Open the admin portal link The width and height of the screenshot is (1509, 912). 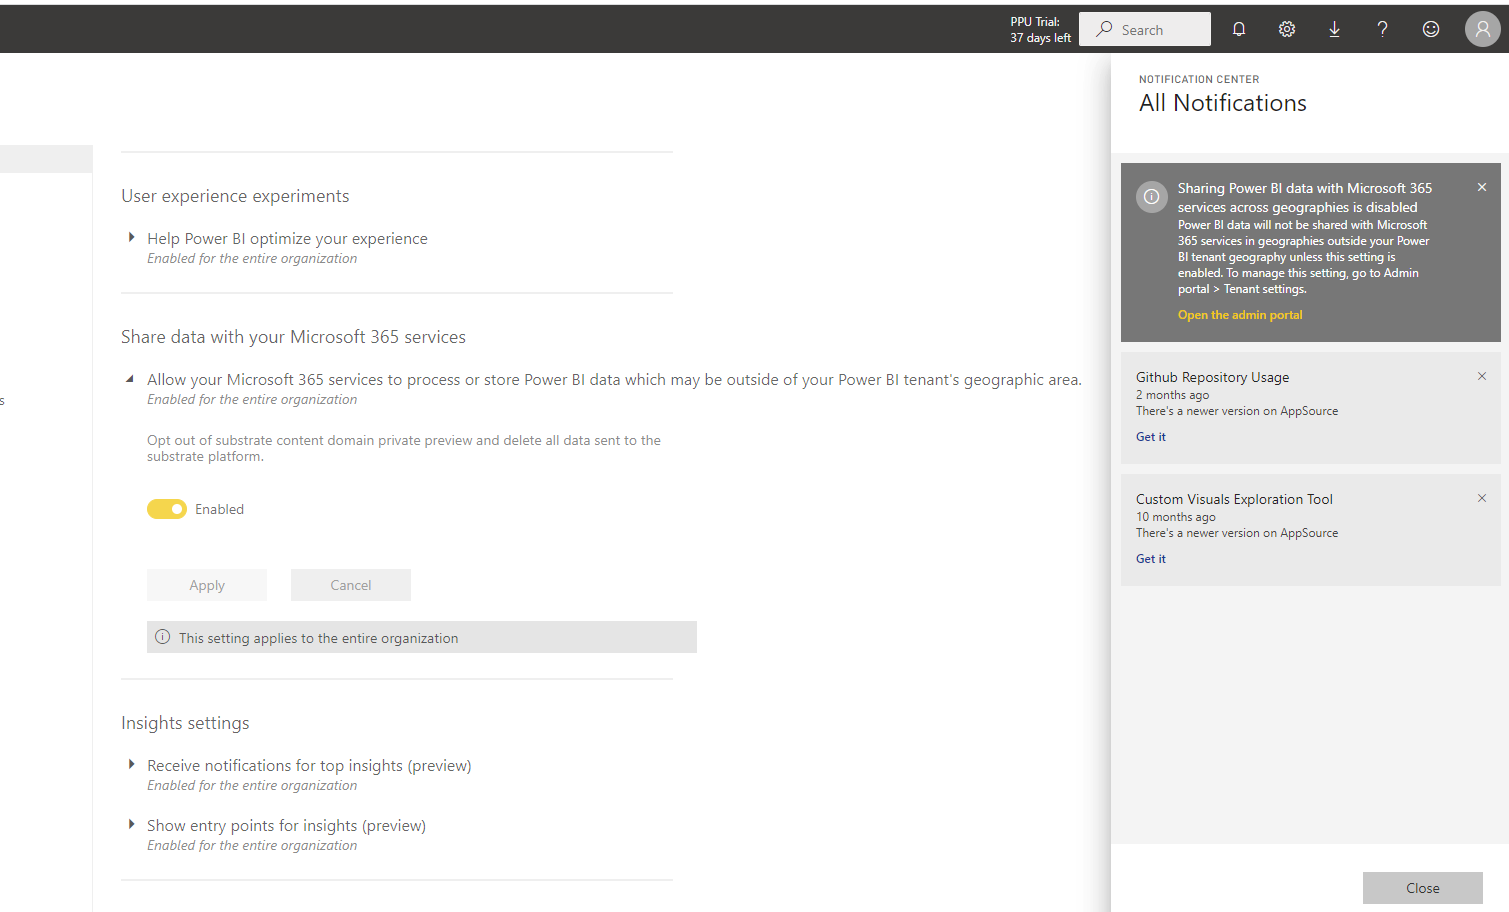(x=1240, y=315)
